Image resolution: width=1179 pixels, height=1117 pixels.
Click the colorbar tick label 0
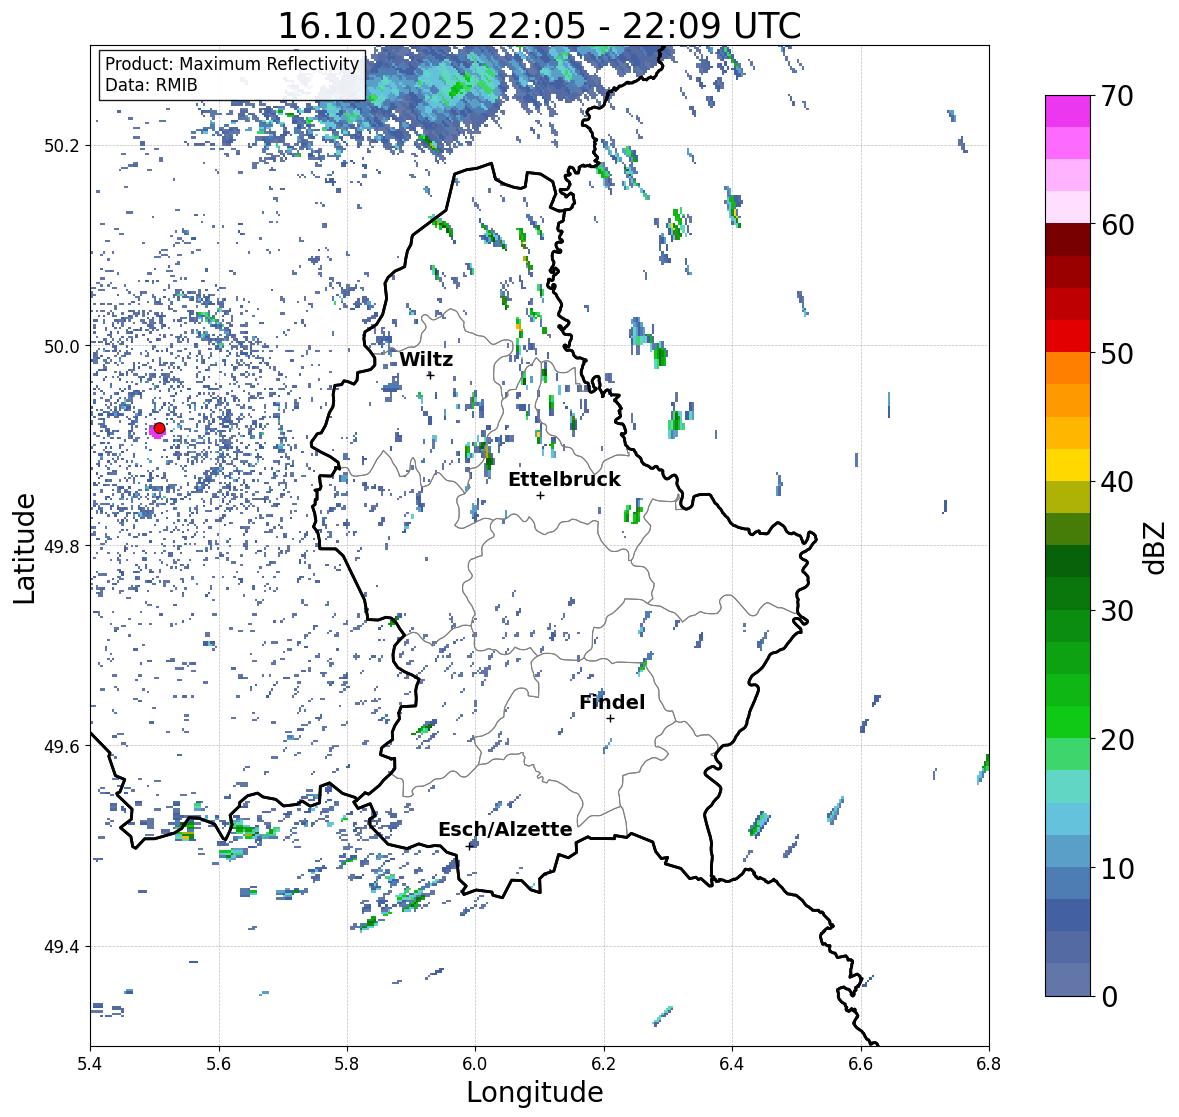(1109, 997)
